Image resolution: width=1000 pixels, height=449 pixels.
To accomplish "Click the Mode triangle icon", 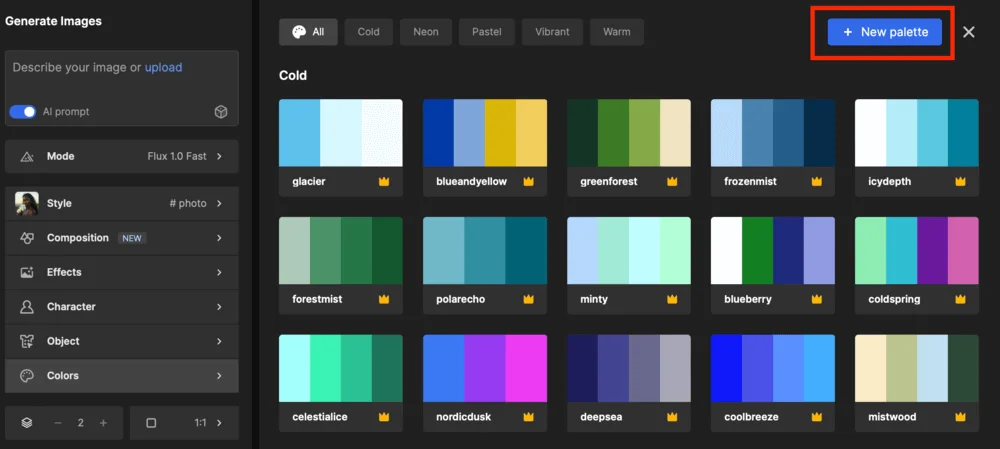I will (x=27, y=157).
